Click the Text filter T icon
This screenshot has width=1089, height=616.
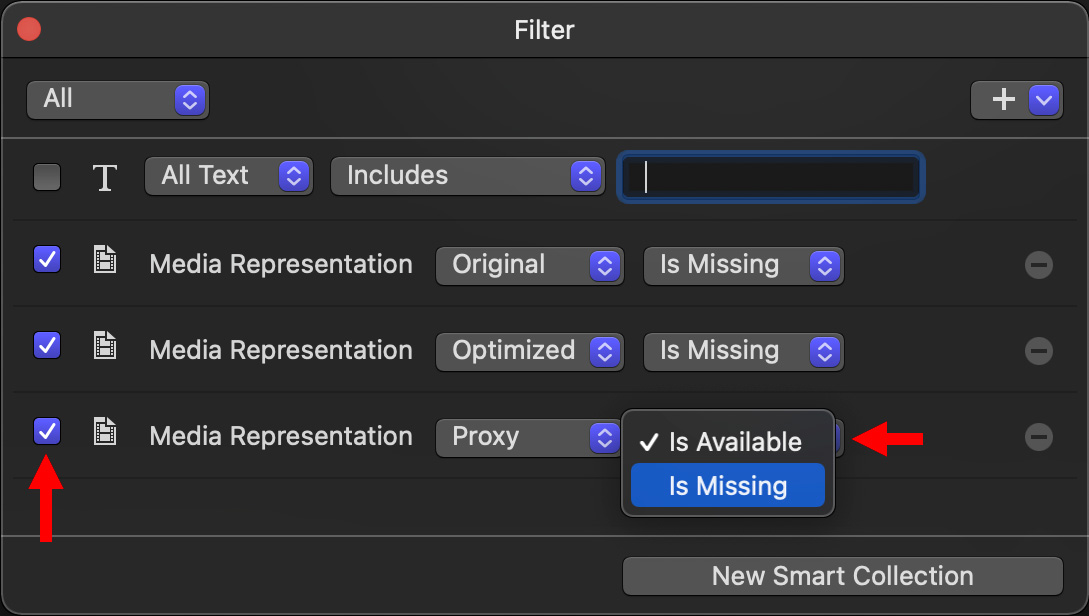click(105, 177)
